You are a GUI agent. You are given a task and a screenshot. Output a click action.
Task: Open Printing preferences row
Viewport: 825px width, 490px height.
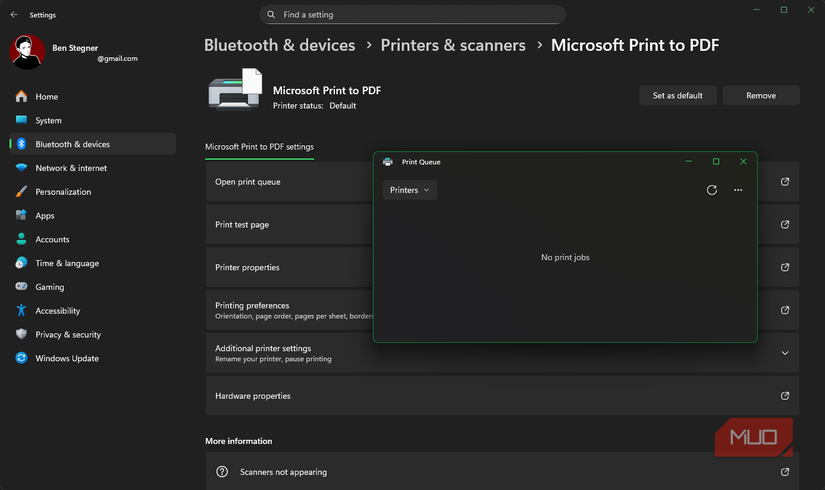pos(502,310)
